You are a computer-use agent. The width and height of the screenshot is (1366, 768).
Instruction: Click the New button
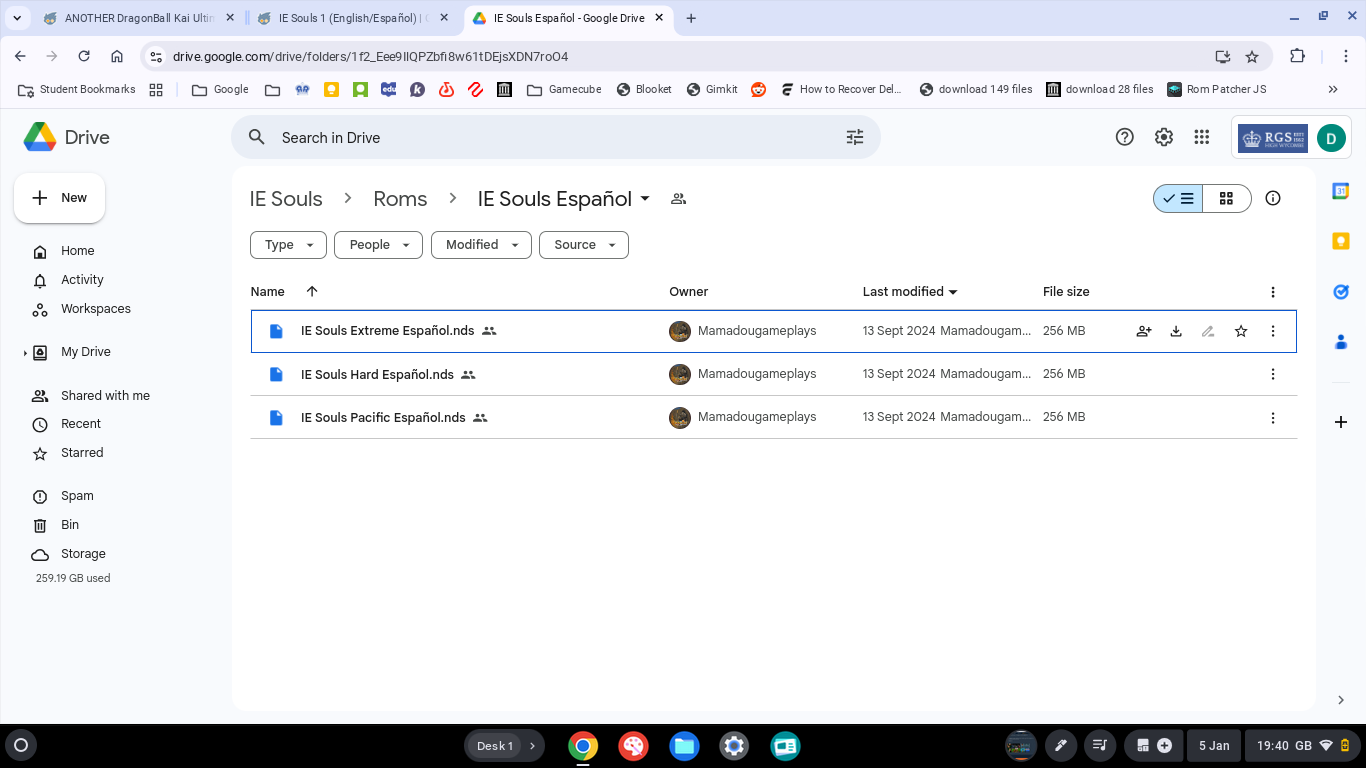coord(59,198)
